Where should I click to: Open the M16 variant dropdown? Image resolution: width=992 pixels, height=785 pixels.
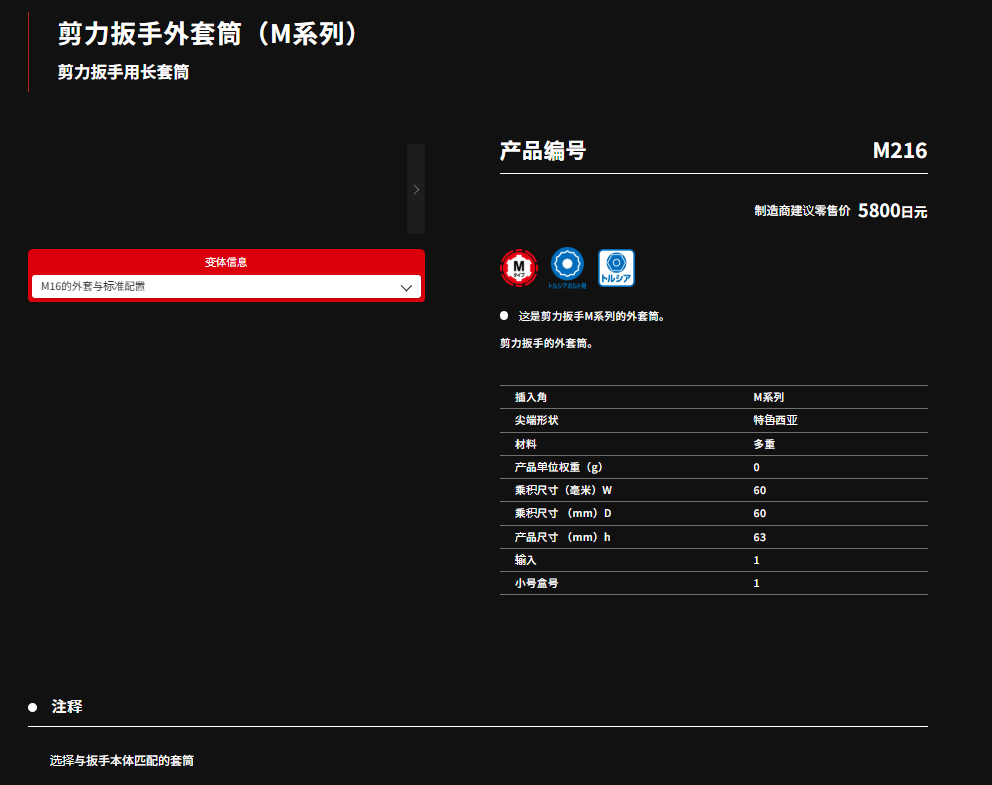pyautogui.click(x=226, y=287)
